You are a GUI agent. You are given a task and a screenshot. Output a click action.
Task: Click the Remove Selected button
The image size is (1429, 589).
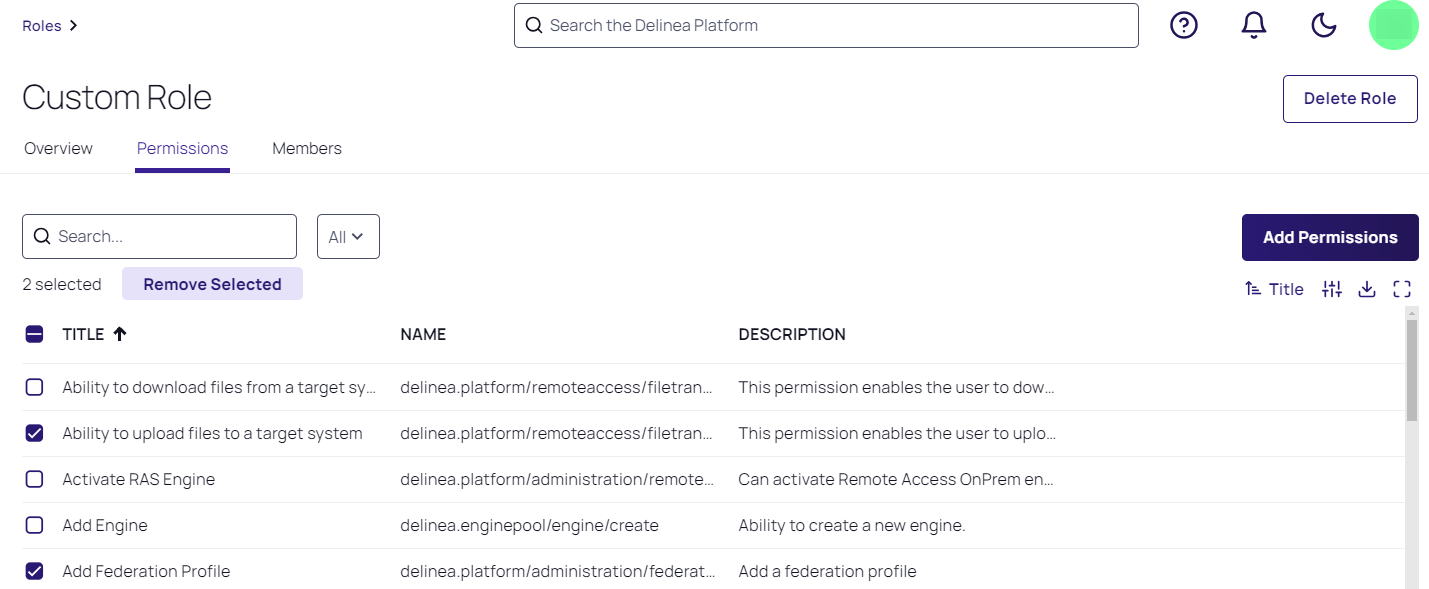212,284
